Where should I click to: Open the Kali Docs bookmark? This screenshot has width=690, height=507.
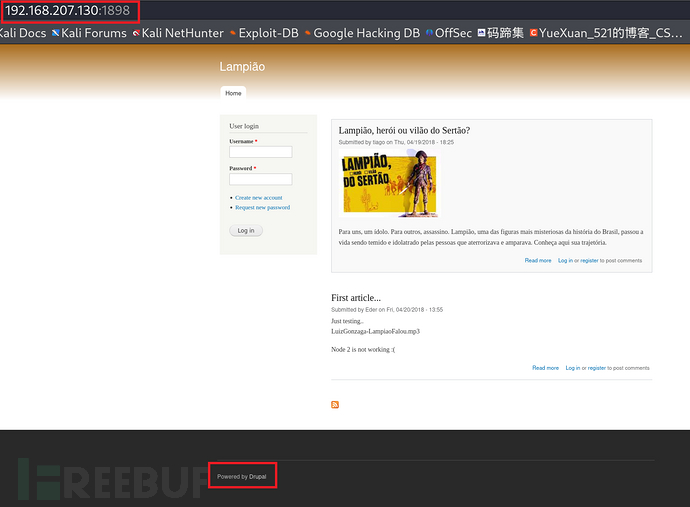tap(22, 33)
